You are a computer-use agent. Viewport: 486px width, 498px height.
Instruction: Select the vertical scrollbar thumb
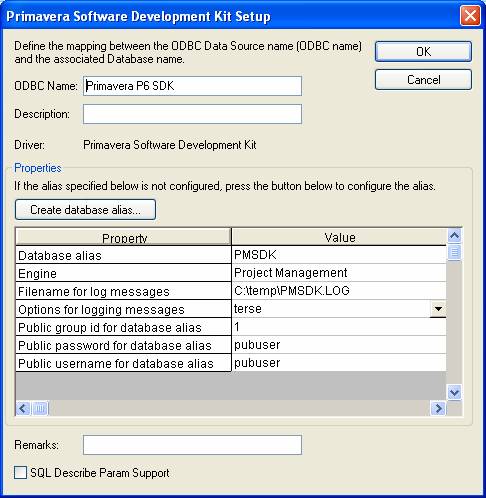tap(454, 252)
